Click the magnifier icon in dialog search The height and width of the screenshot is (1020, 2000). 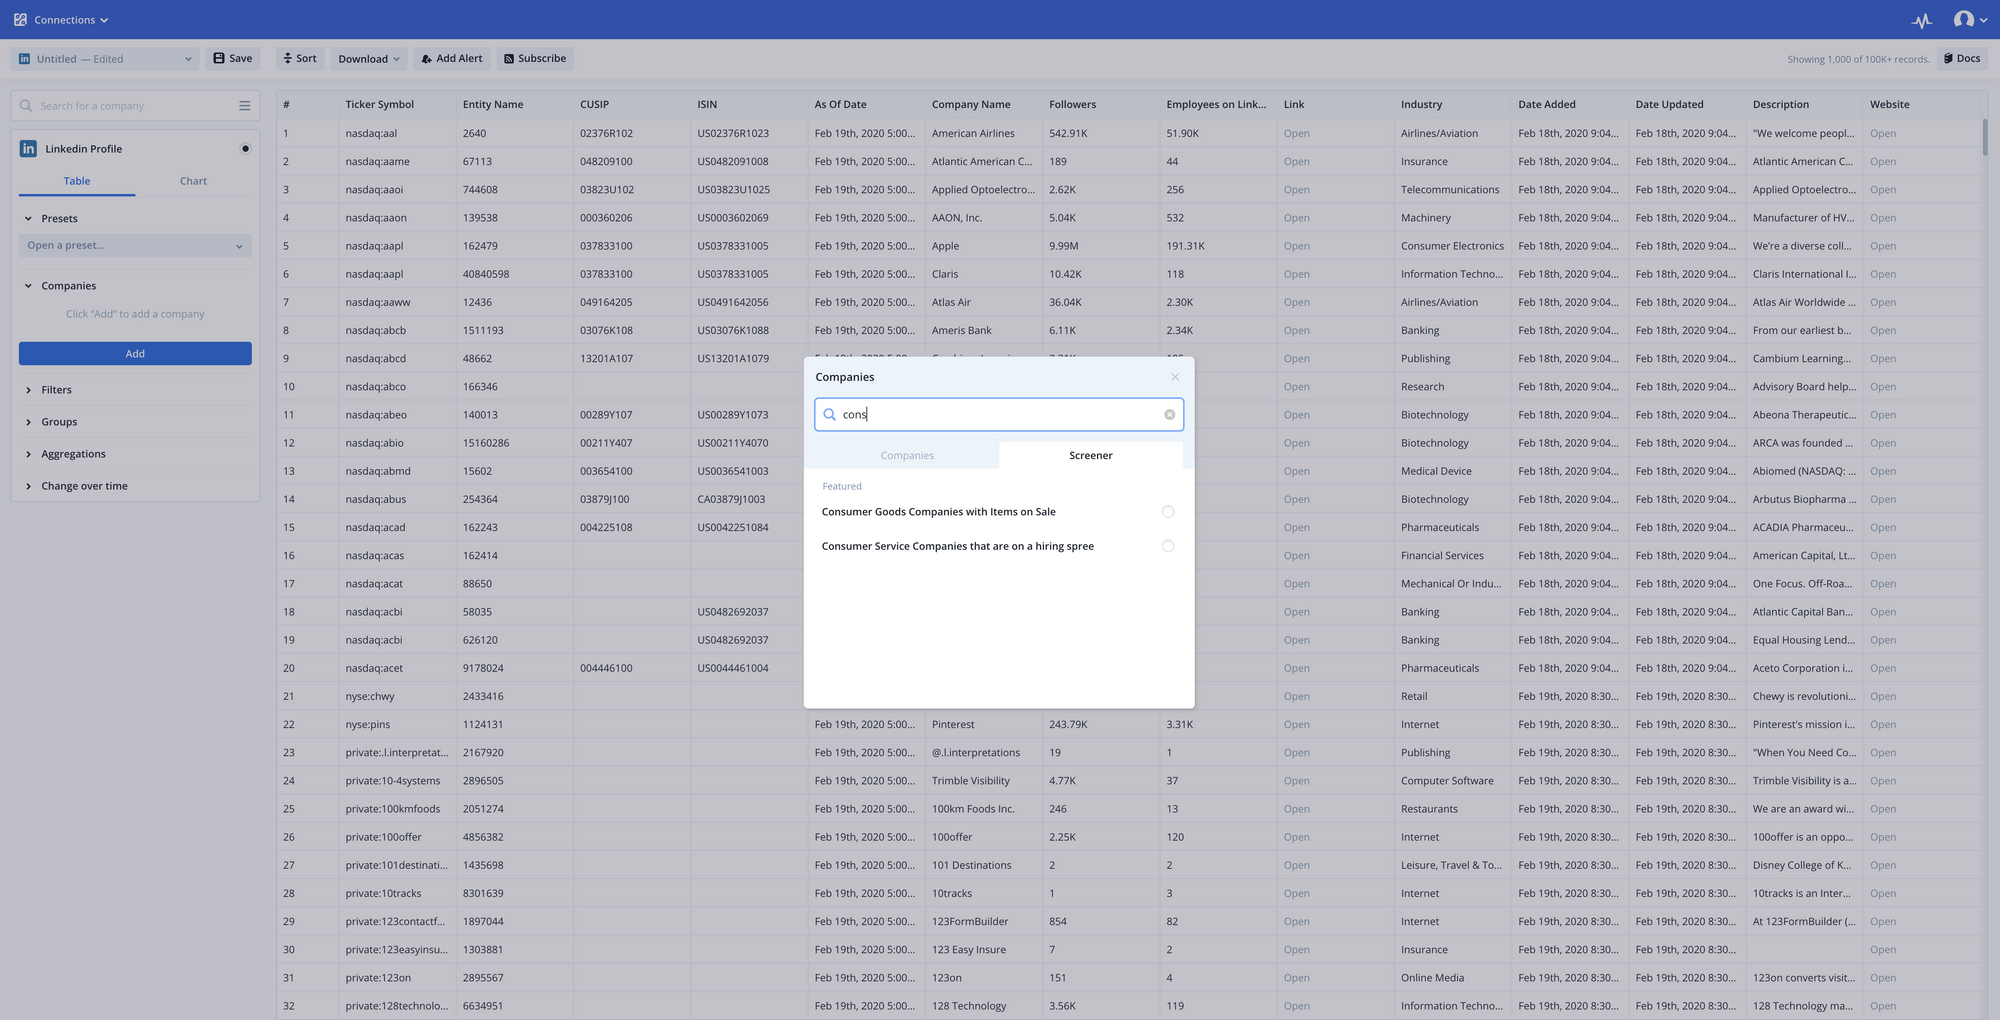(x=829, y=415)
